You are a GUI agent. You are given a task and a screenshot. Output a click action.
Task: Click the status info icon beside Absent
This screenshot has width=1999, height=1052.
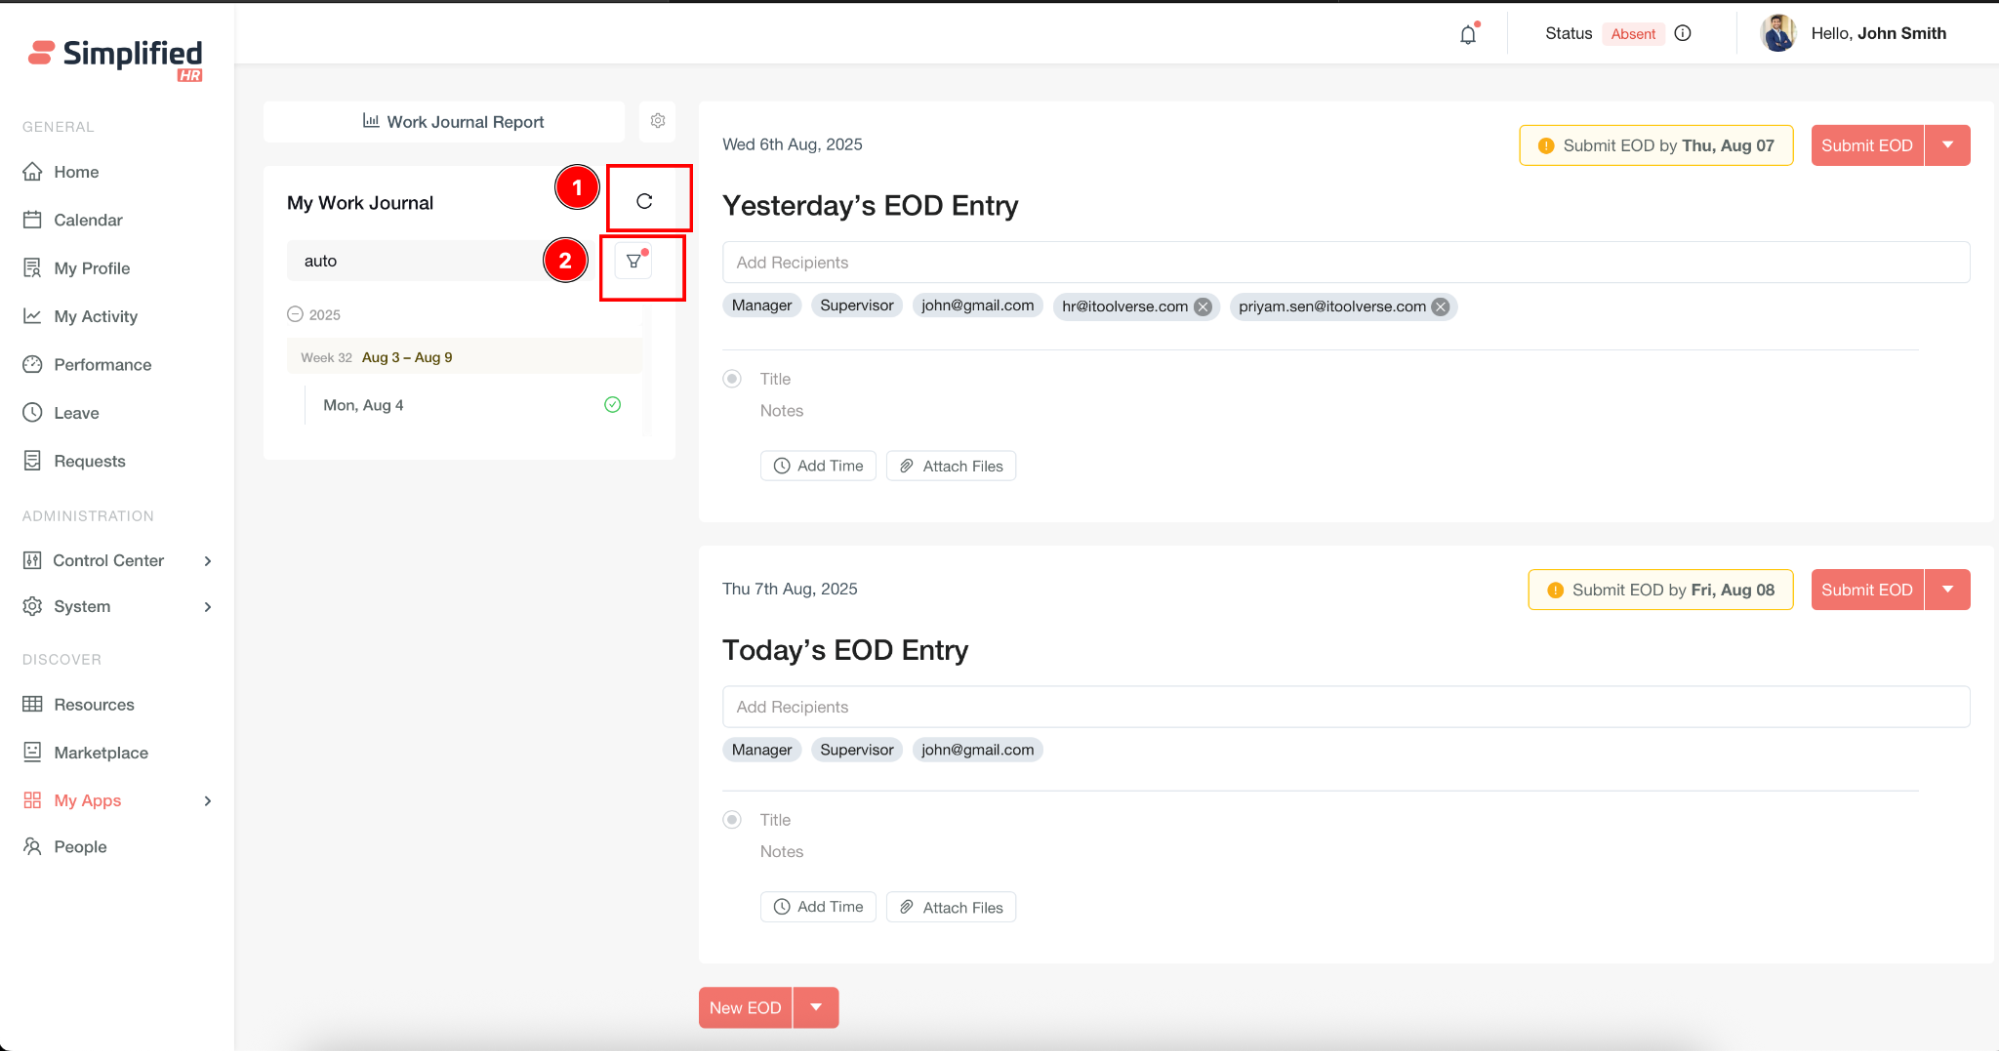(x=1683, y=33)
